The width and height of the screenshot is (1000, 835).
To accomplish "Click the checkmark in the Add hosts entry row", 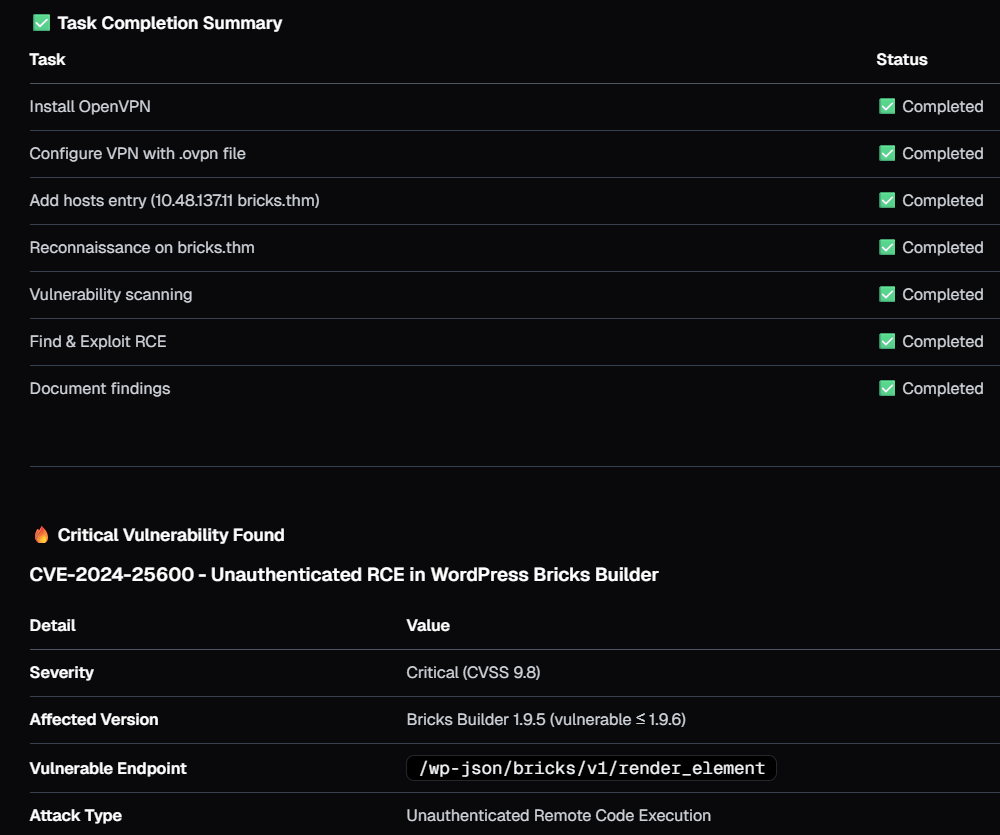I will coord(887,200).
